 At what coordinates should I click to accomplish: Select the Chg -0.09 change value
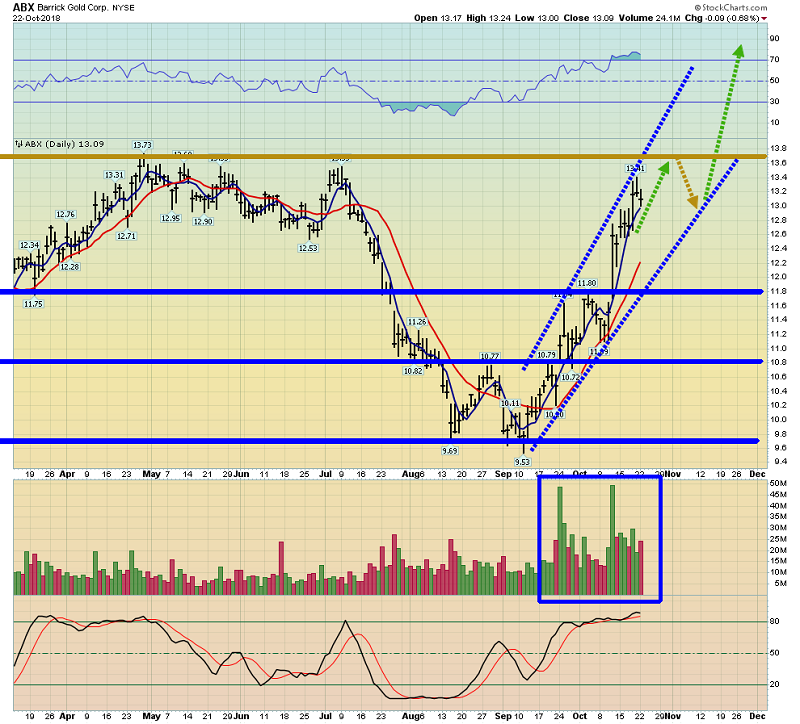(x=722, y=18)
